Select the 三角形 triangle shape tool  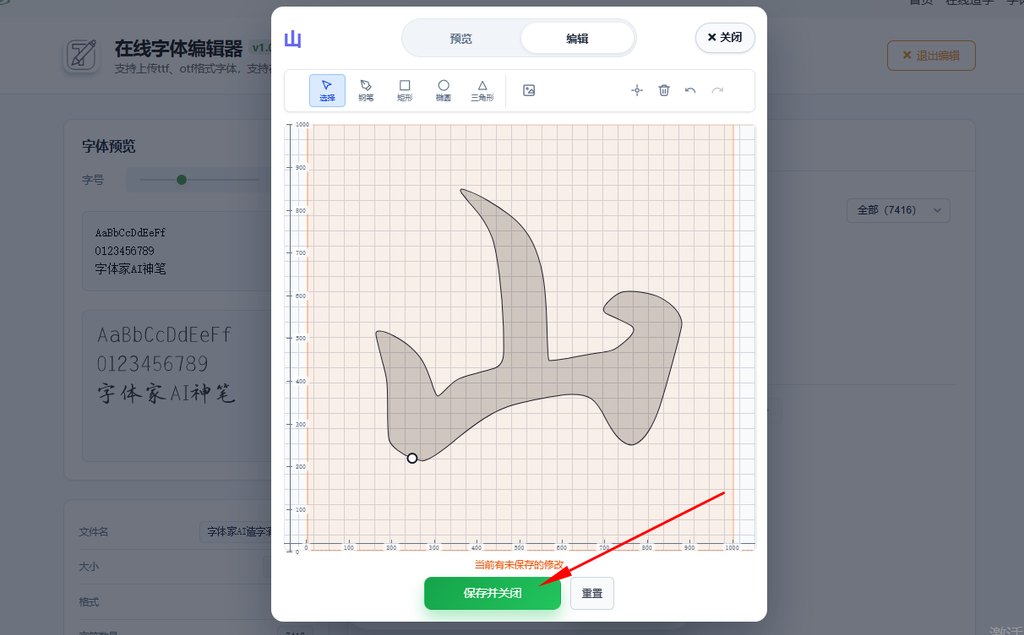point(482,91)
